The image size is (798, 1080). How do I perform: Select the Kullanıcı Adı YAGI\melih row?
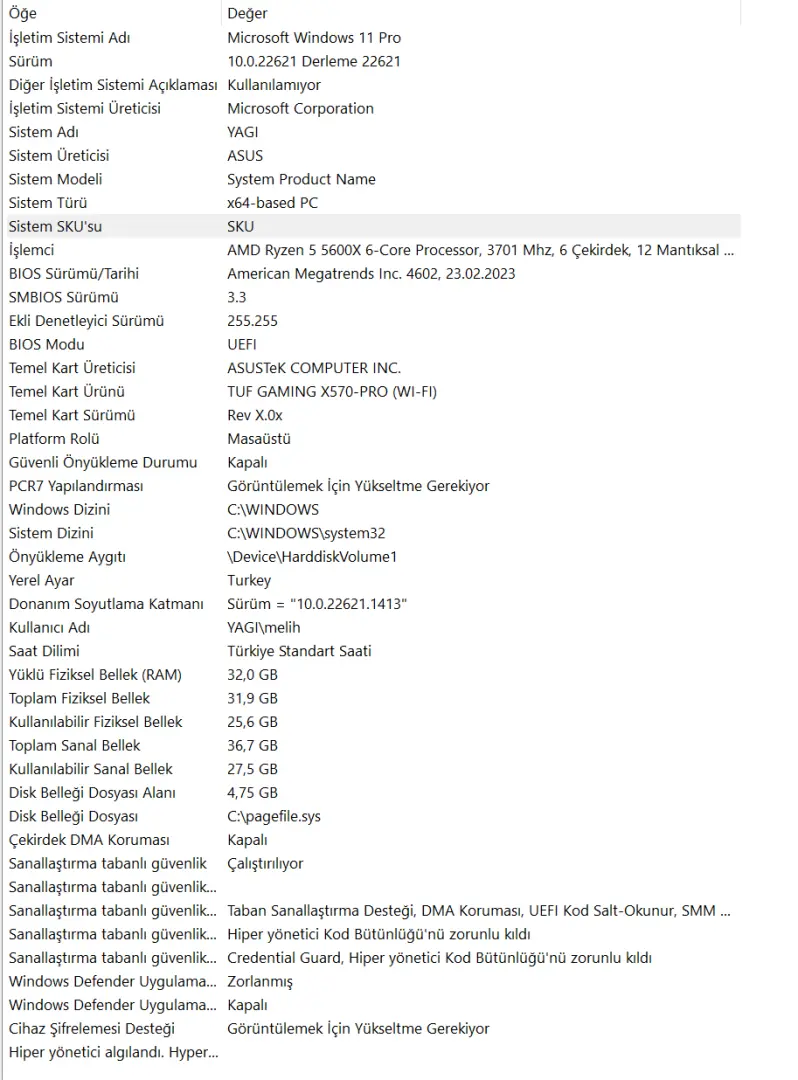[372, 627]
